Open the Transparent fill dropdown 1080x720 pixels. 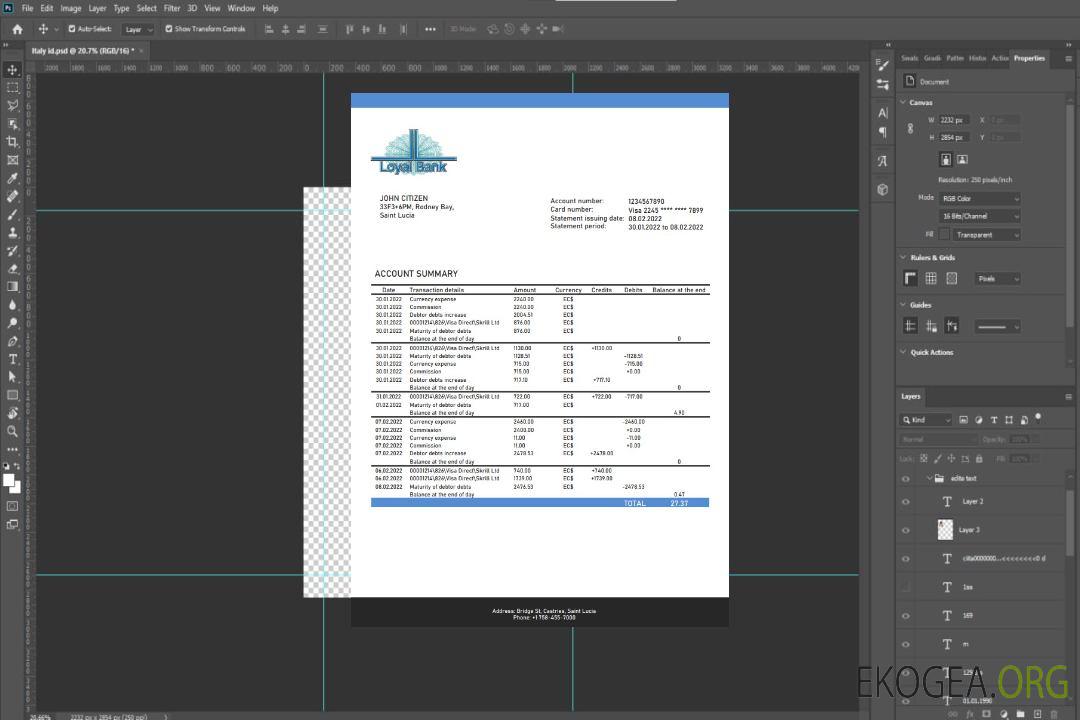[x=986, y=235]
